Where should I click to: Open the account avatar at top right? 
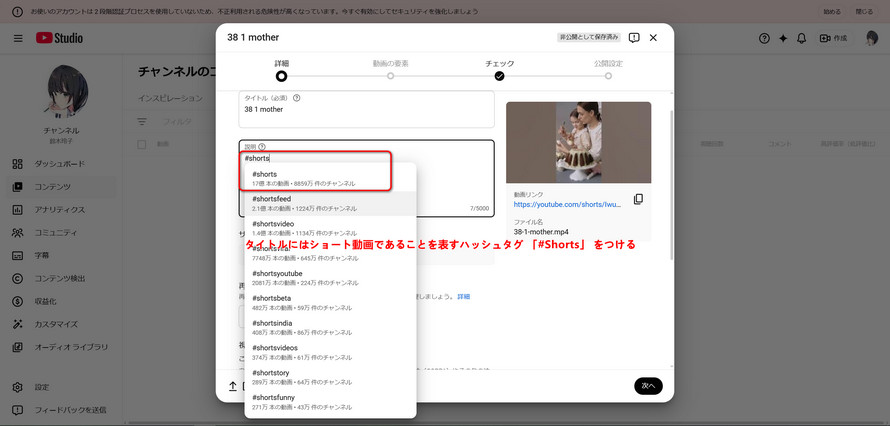(872, 38)
